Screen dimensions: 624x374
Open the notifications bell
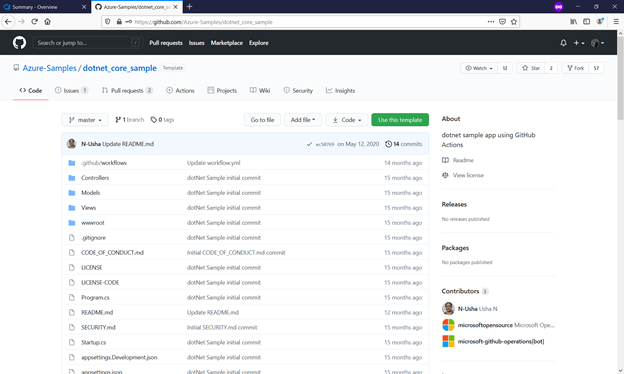pos(563,43)
